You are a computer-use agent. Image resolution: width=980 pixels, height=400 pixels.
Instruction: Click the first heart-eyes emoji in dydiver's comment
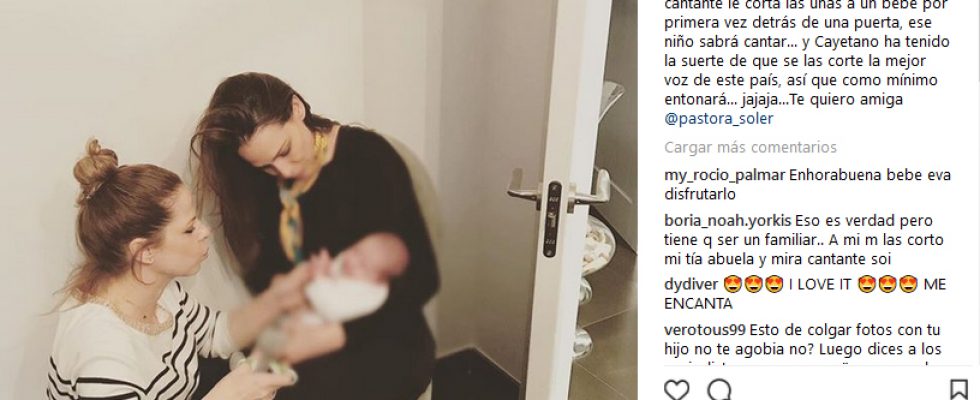click(x=731, y=285)
